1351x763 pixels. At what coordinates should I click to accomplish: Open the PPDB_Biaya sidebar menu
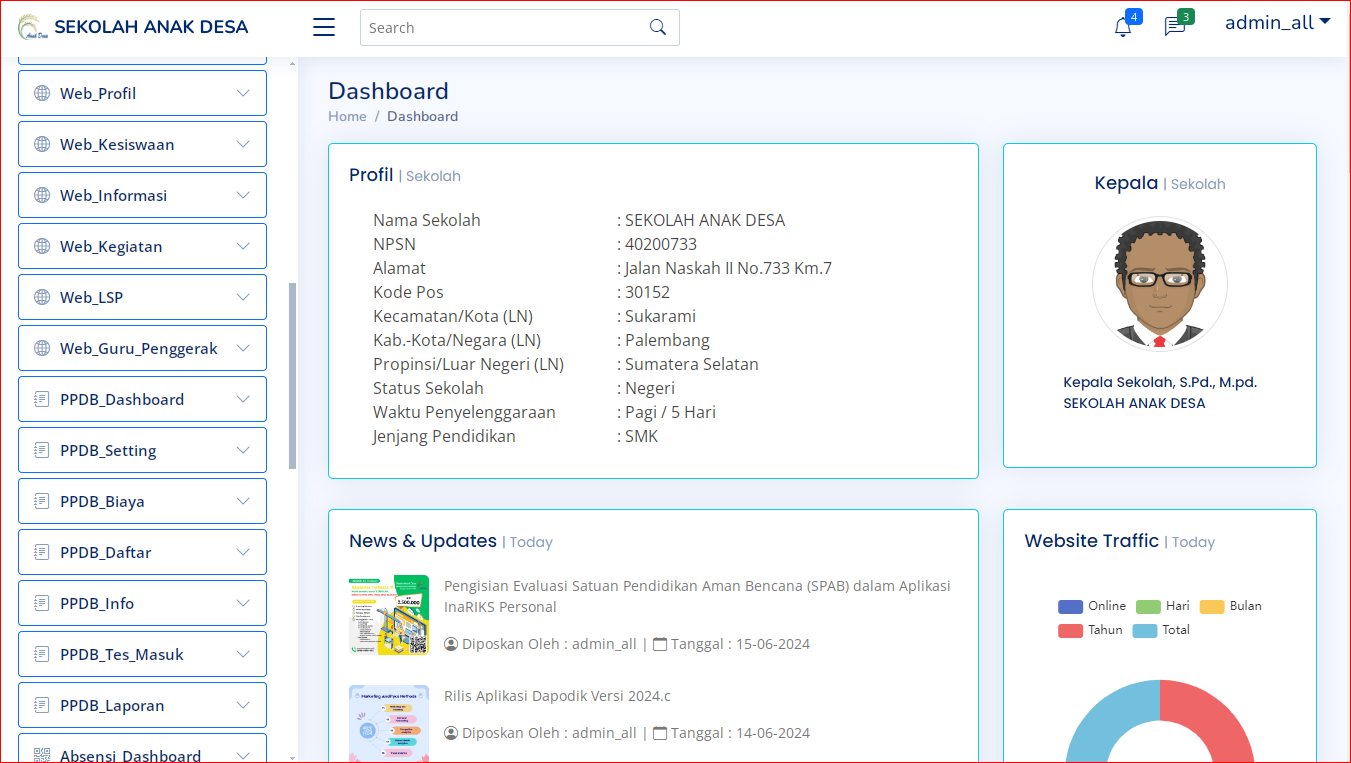[x=142, y=501]
